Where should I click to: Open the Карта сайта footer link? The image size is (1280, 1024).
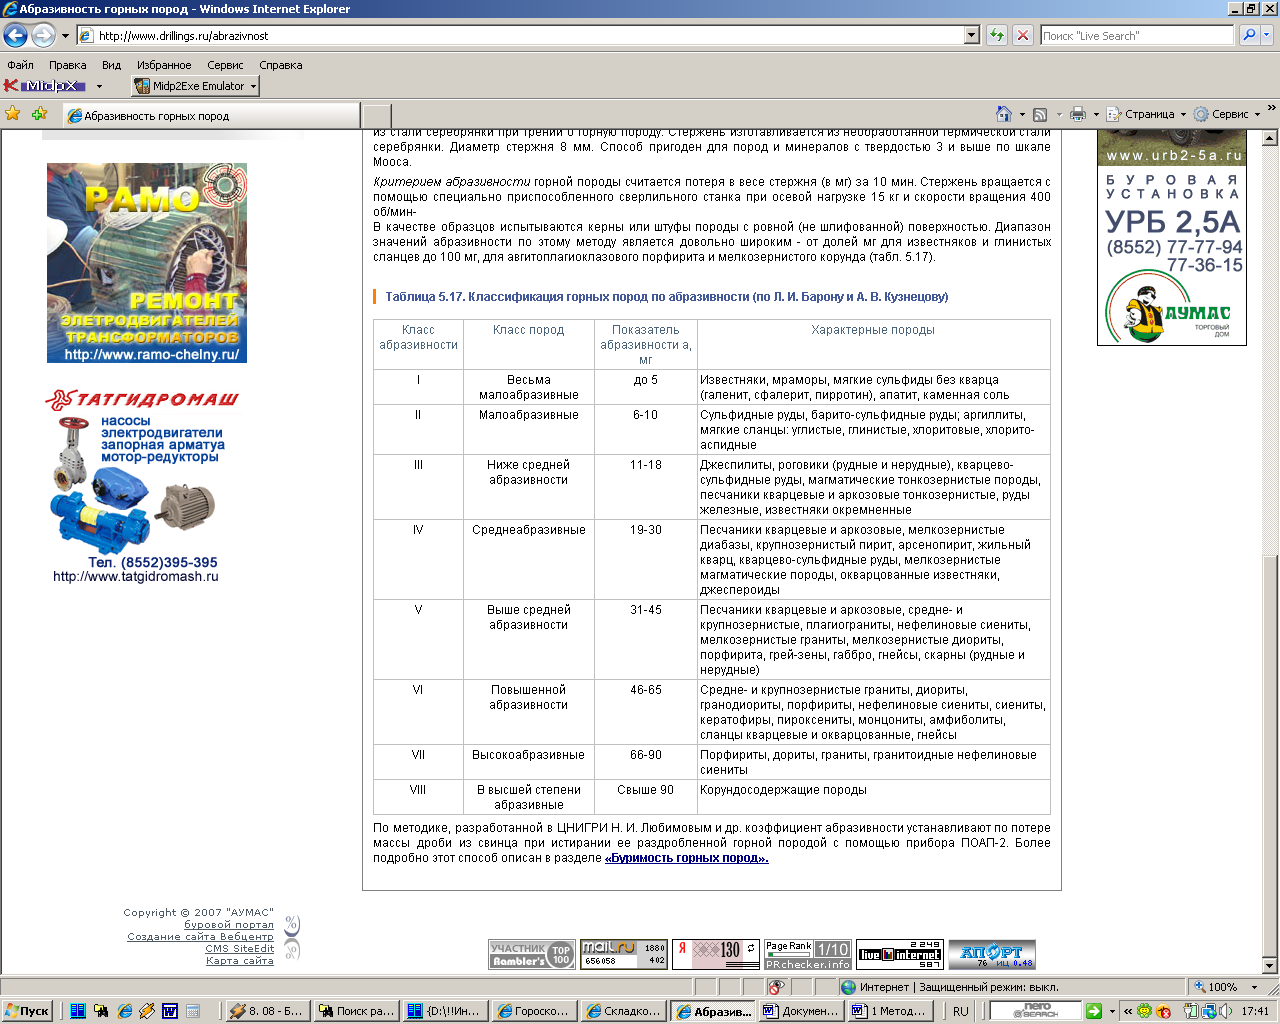(x=240, y=961)
